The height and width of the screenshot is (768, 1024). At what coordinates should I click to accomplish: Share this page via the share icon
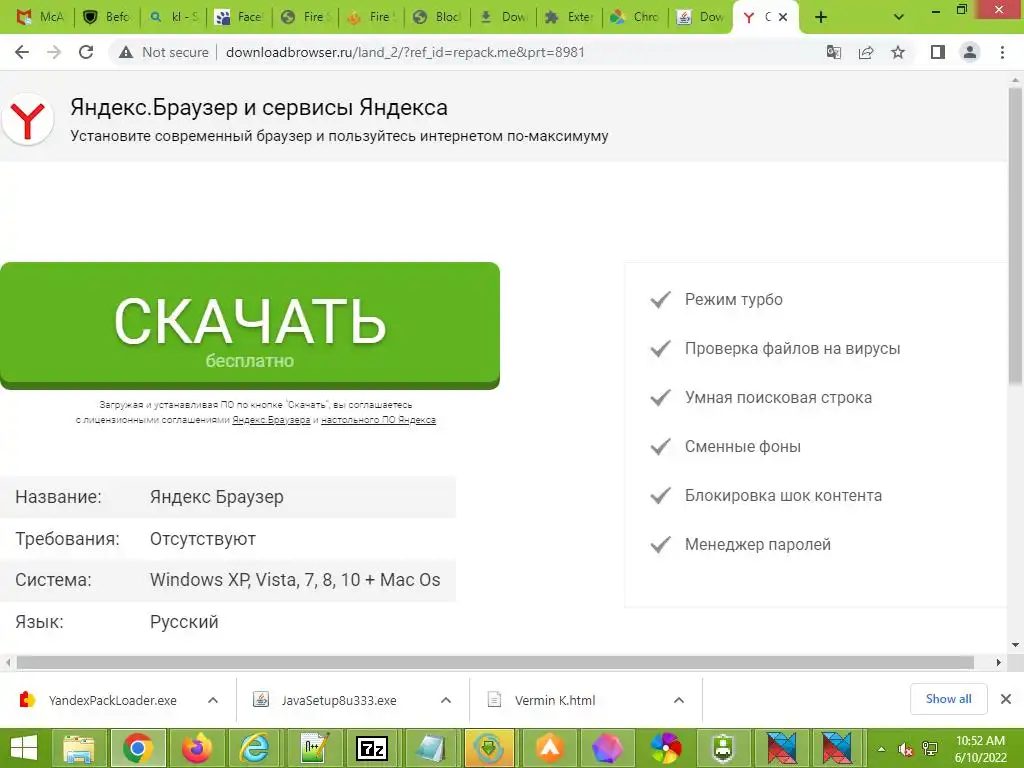point(866,52)
